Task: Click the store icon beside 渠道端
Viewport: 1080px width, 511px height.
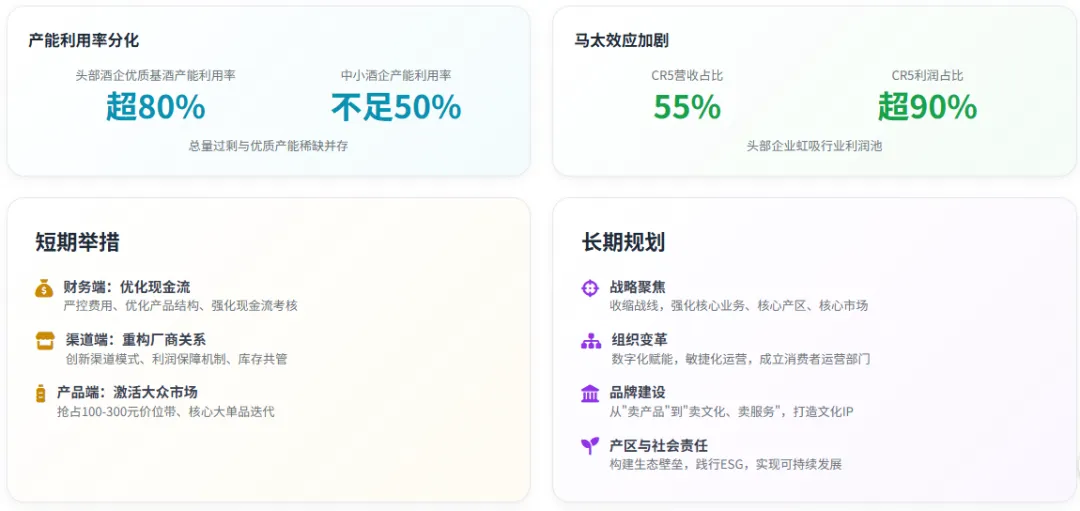Action: pyautogui.click(x=45, y=340)
